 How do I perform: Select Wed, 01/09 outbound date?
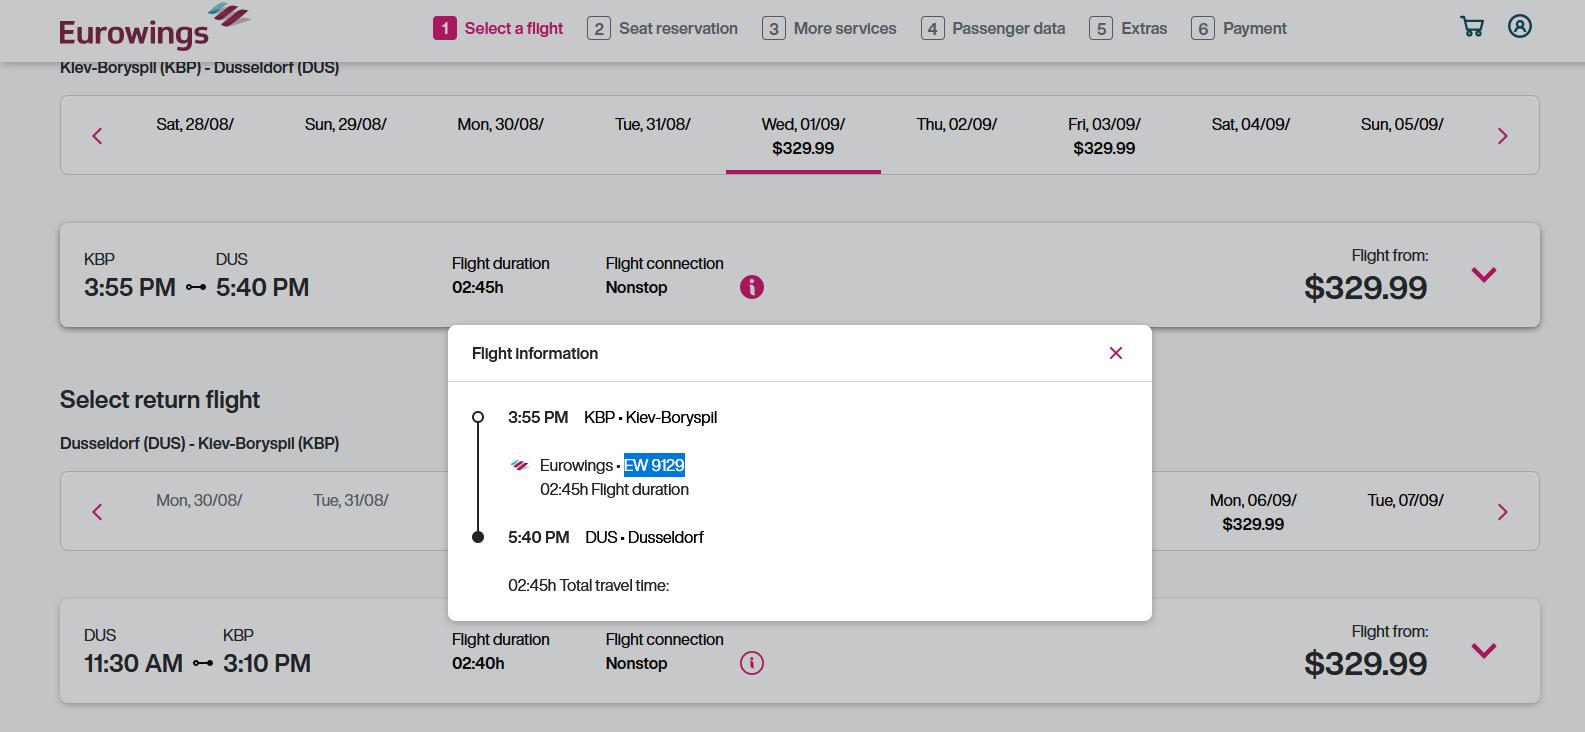point(803,136)
